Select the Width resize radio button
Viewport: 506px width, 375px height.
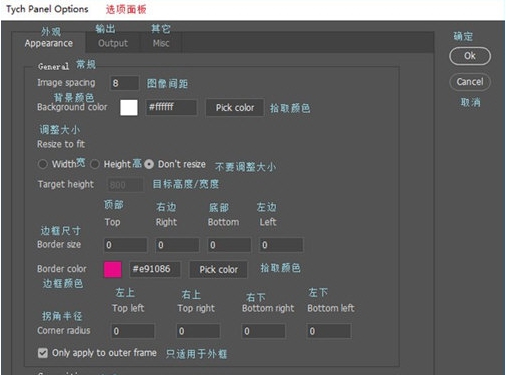[43, 164]
